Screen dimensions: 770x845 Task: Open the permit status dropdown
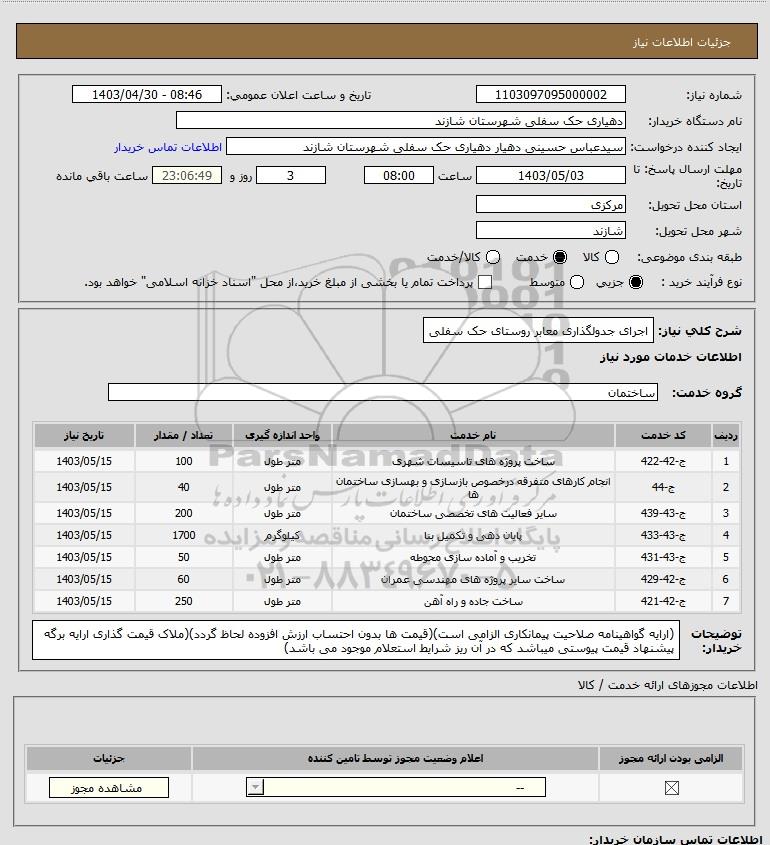tap(396, 788)
